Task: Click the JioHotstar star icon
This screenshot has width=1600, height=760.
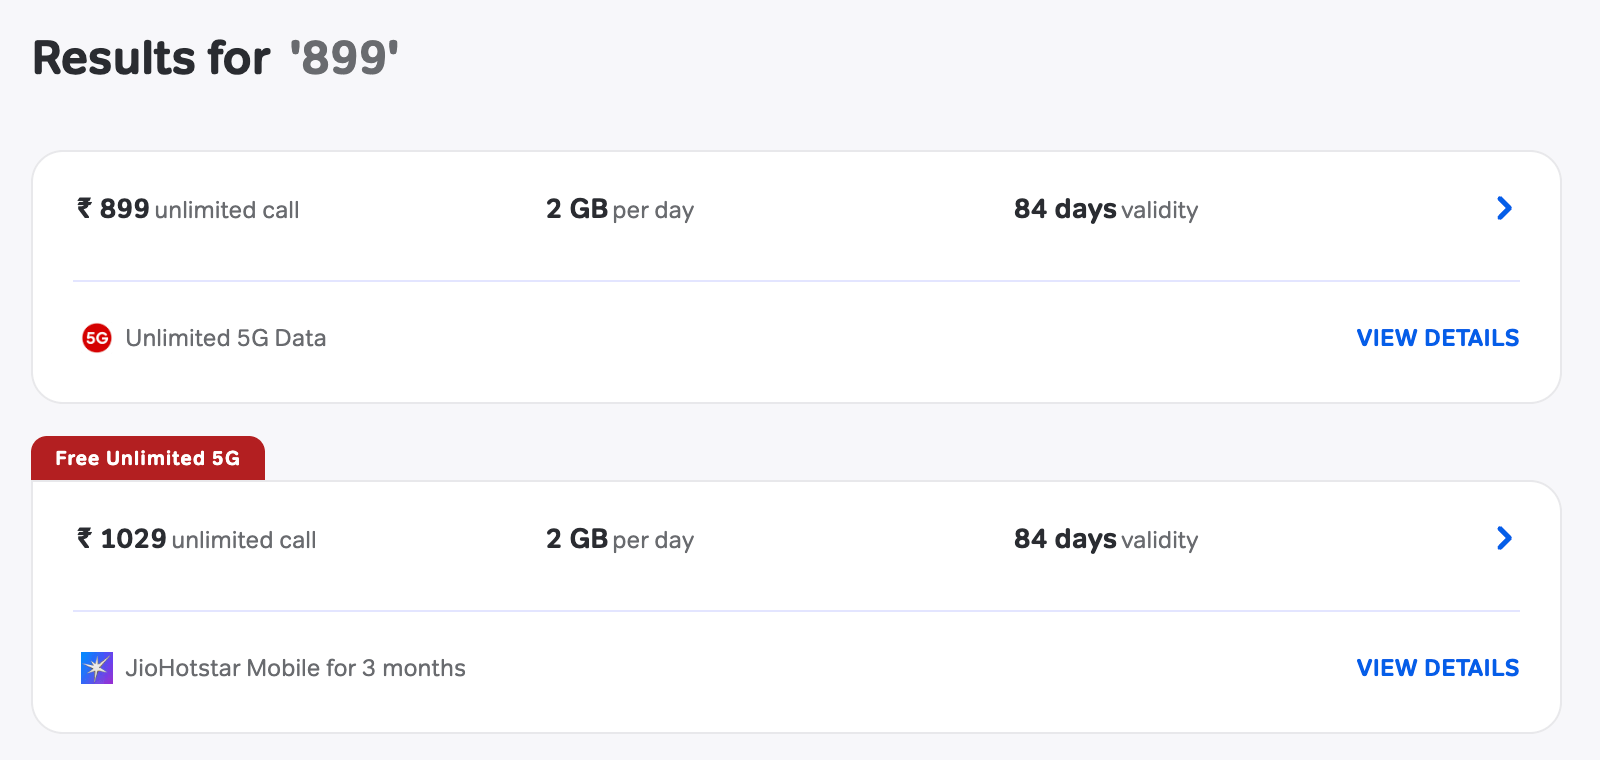Action: coord(97,668)
